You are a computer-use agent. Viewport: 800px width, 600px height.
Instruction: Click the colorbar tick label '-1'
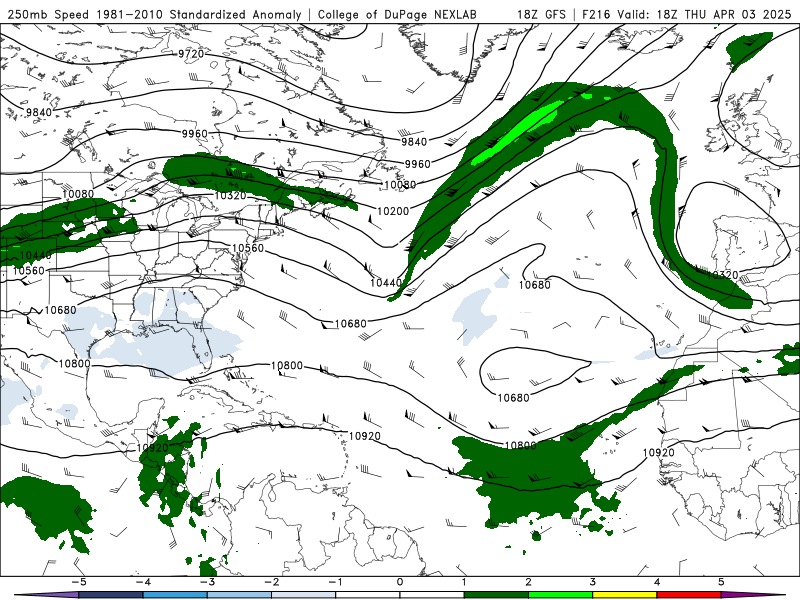click(335, 582)
